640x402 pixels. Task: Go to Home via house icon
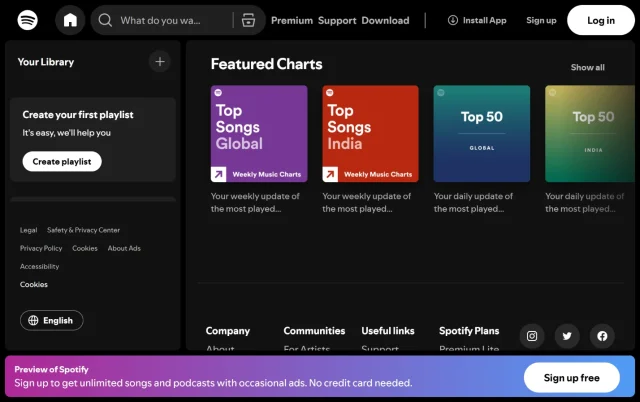[70, 20]
